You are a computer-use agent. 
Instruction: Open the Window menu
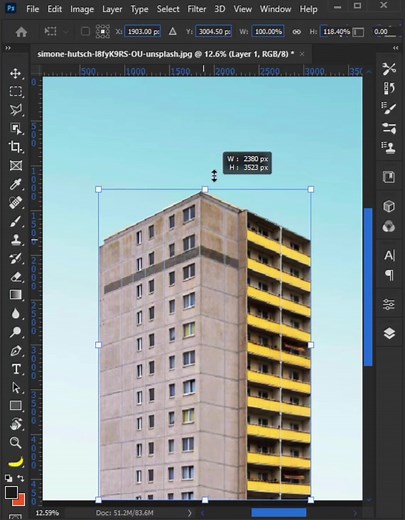coord(275,9)
